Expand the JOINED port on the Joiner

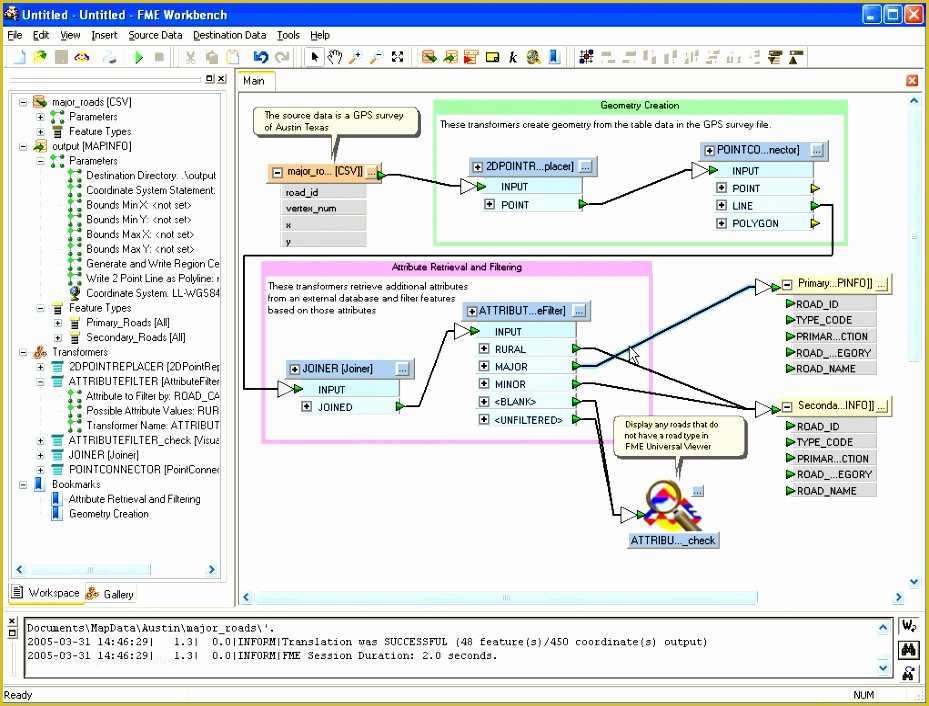306,406
